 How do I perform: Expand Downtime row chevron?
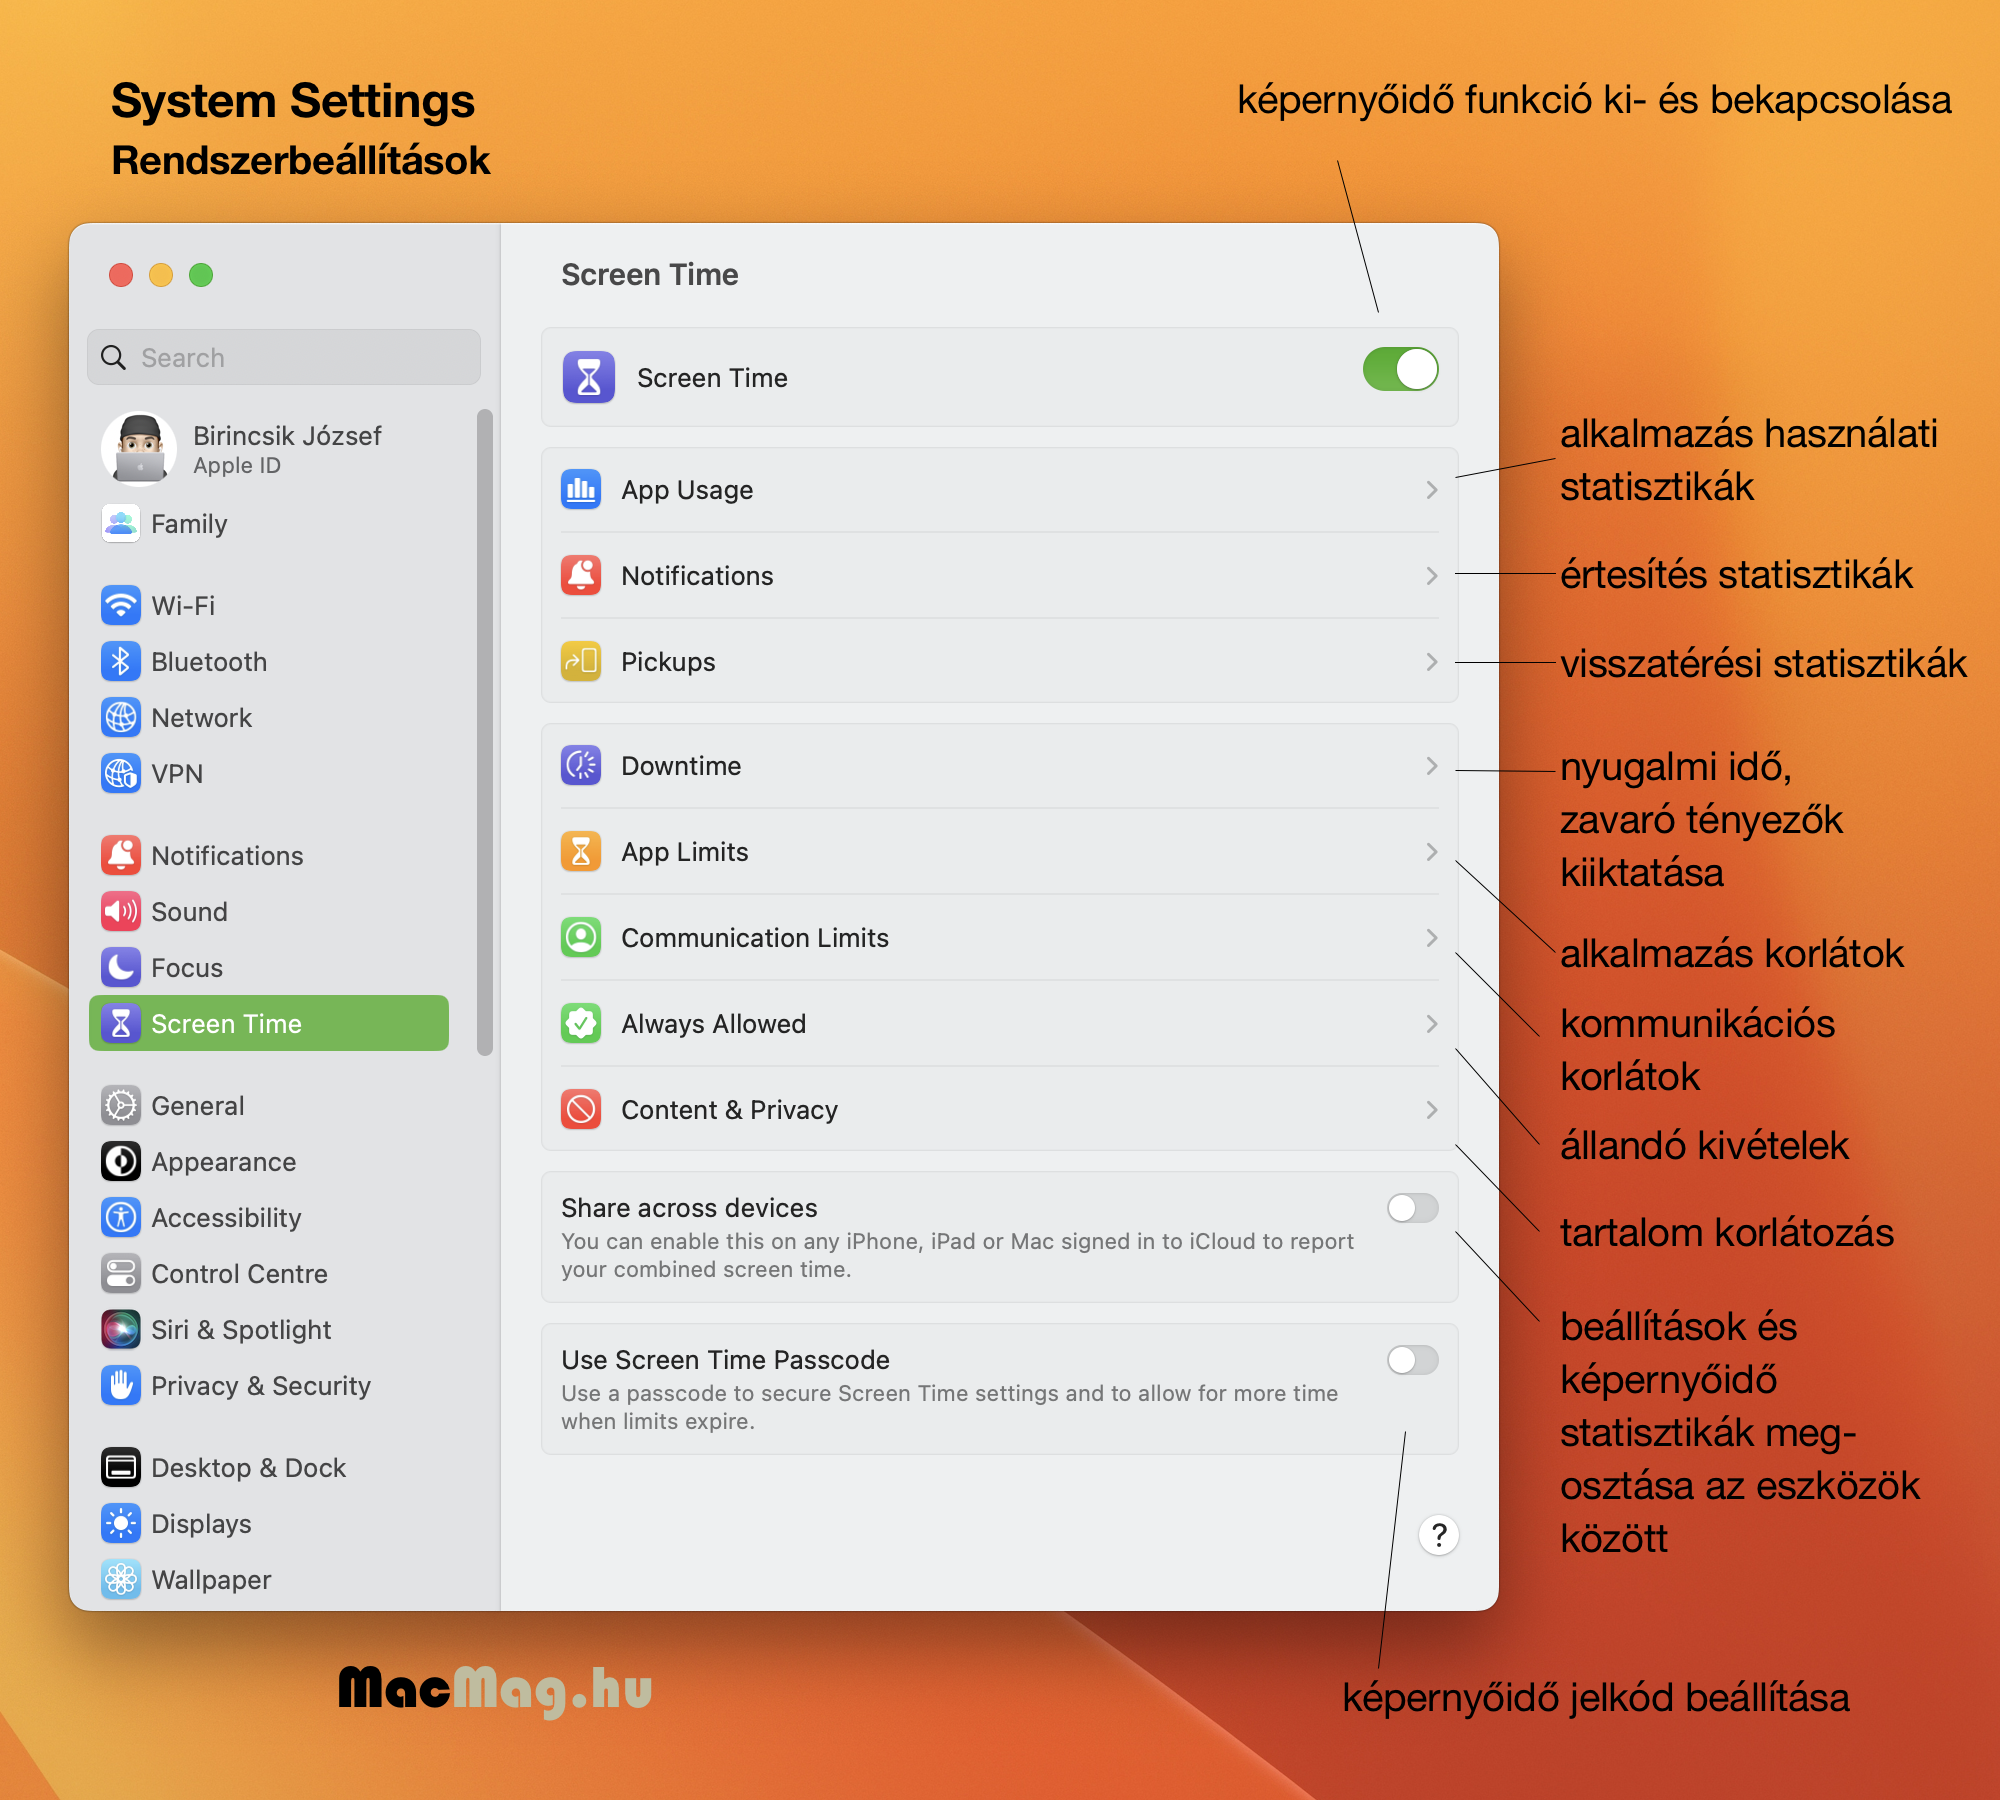1432,766
